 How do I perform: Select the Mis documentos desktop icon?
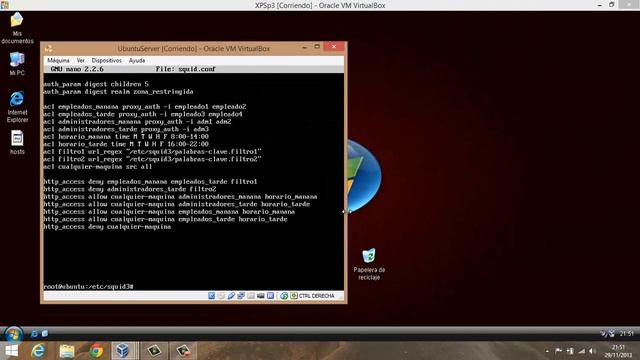point(17,28)
